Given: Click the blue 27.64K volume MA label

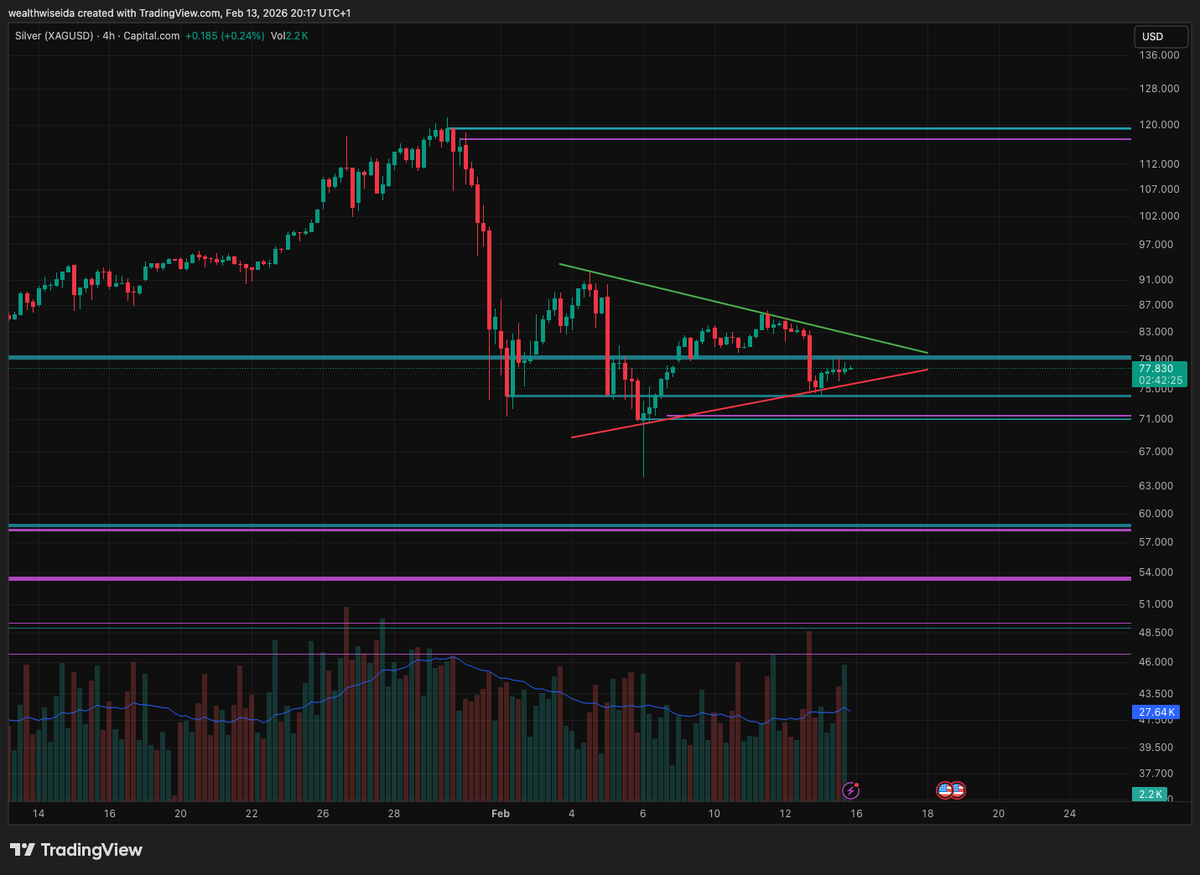Looking at the screenshot, I should point(1156,713).
